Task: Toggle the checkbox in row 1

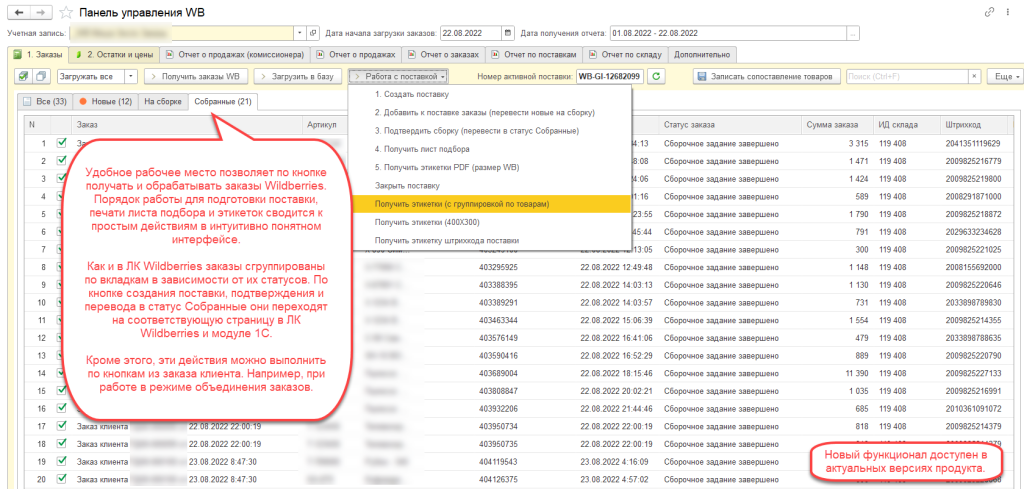Action: pyautogui.click(x=62, y=143)
